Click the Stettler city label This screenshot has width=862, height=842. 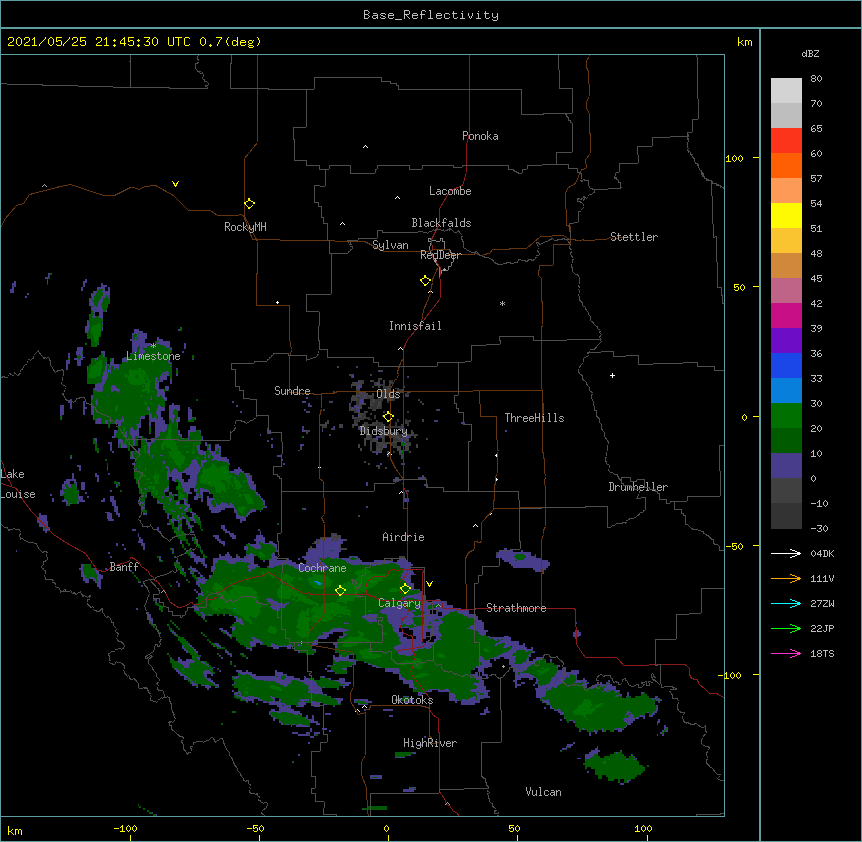[634, 237]
